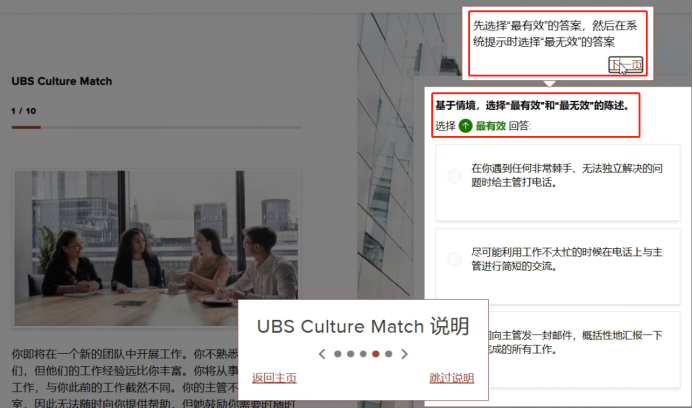693x408 pixels.
Task: Click the 返回主页 link
Action: coord(274,378)
